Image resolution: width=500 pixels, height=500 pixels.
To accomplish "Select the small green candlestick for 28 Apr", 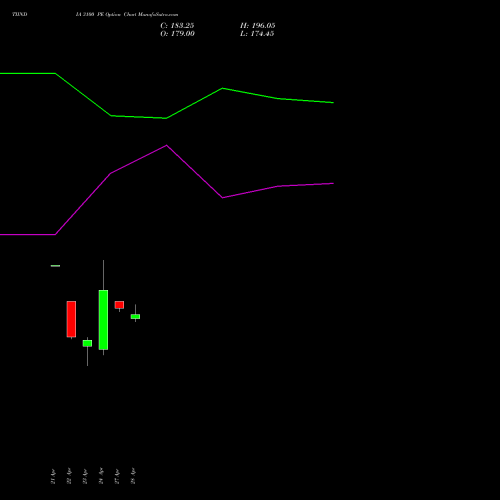I will tap(135, 316).
